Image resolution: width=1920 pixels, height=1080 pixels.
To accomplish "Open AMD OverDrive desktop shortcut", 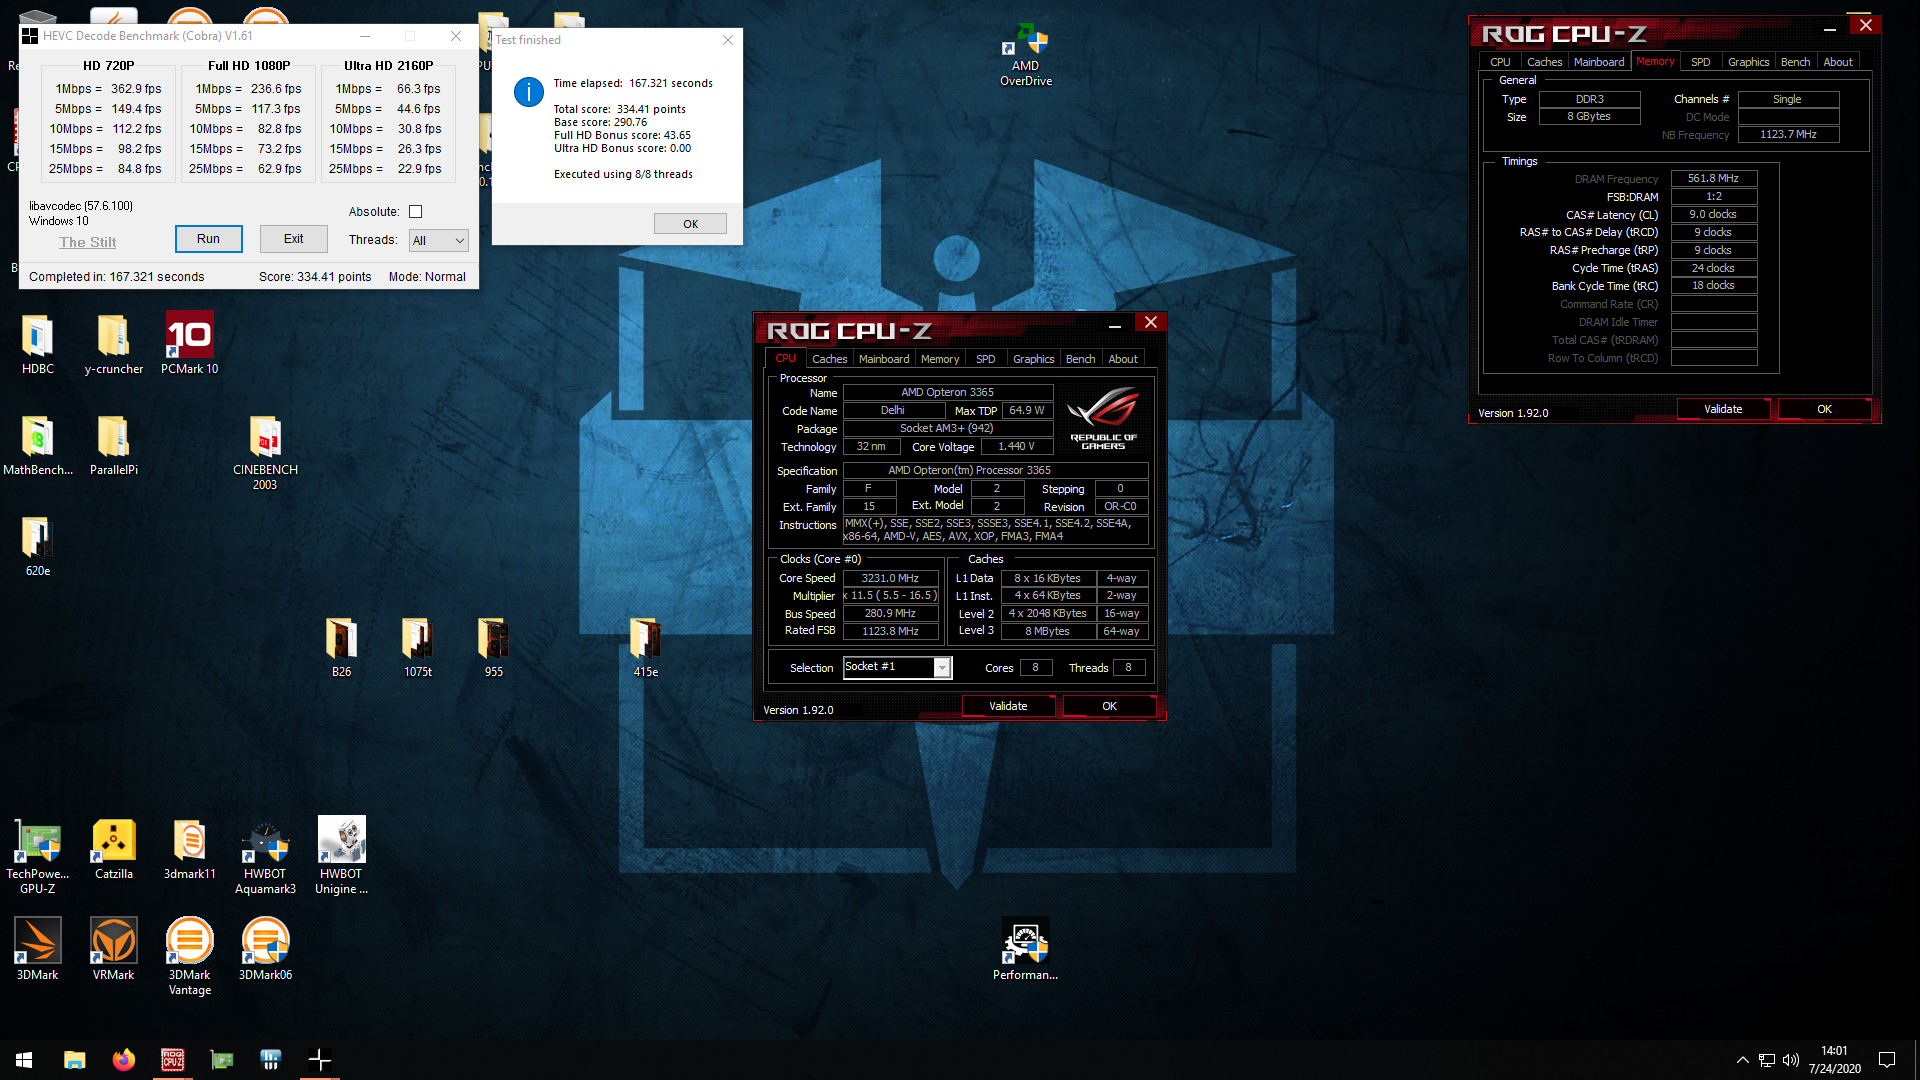I will [x=1026, y=55].
